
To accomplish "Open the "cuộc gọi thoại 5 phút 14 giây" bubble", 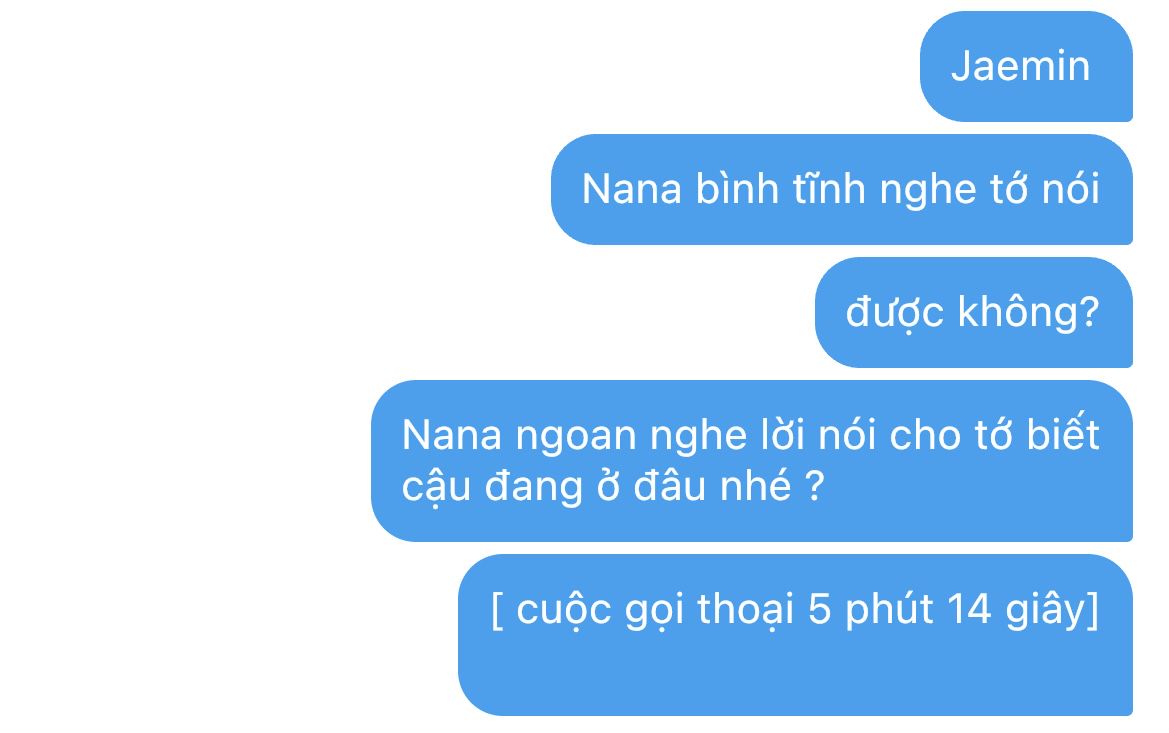I will 795,635.
